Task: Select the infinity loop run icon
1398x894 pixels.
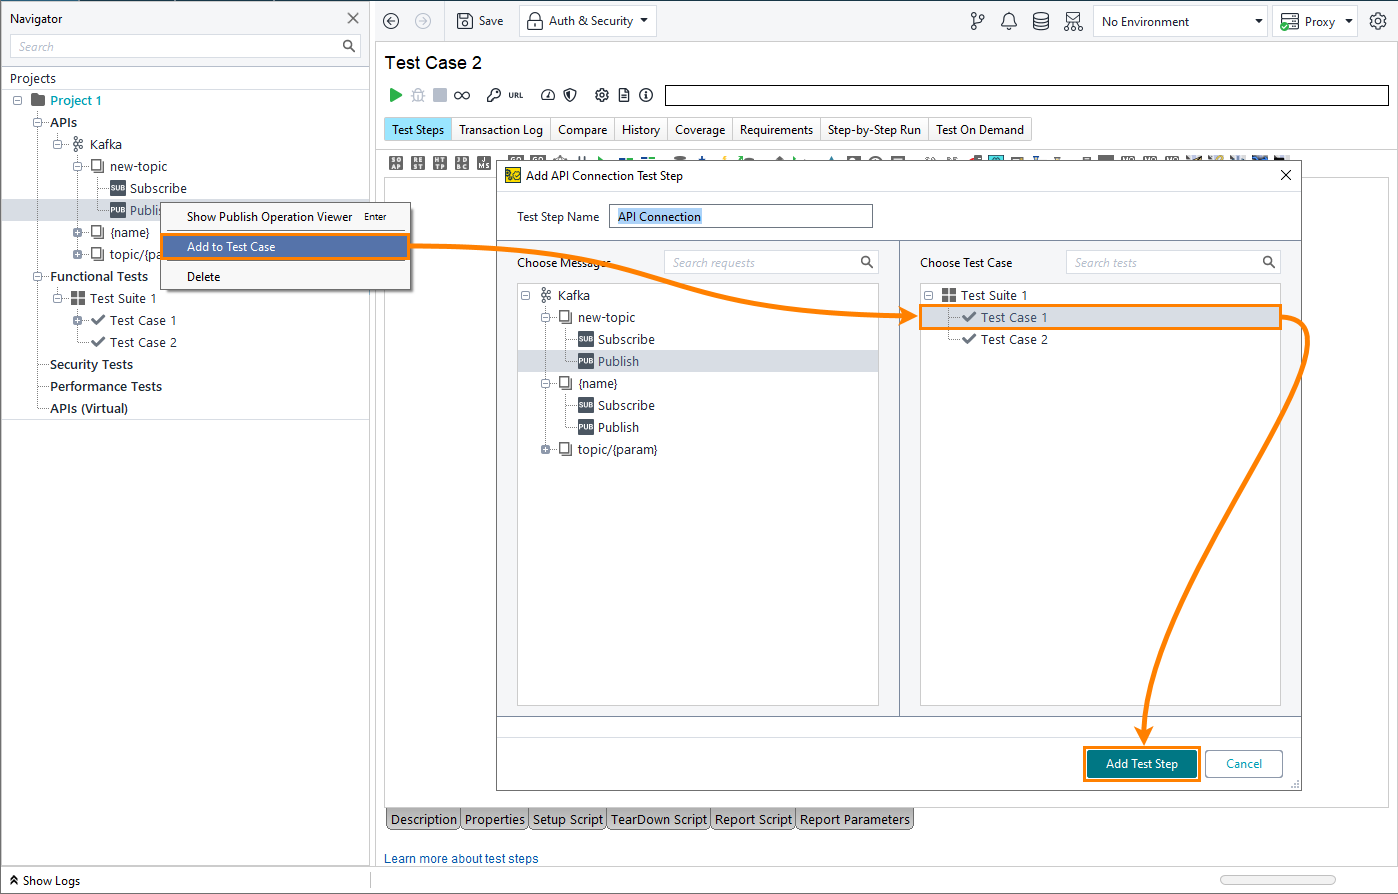Action: coord(462,95)
